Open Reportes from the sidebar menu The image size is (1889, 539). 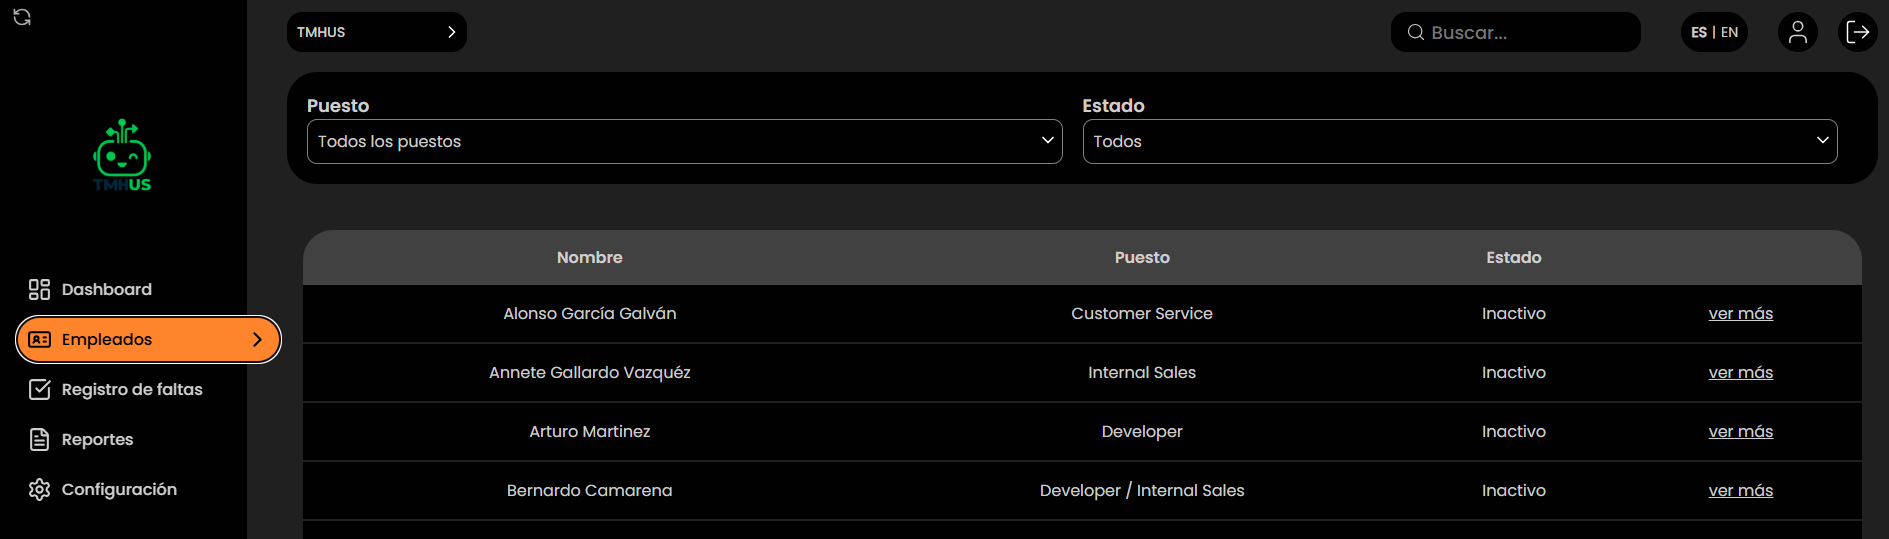(x=97, y=439)
